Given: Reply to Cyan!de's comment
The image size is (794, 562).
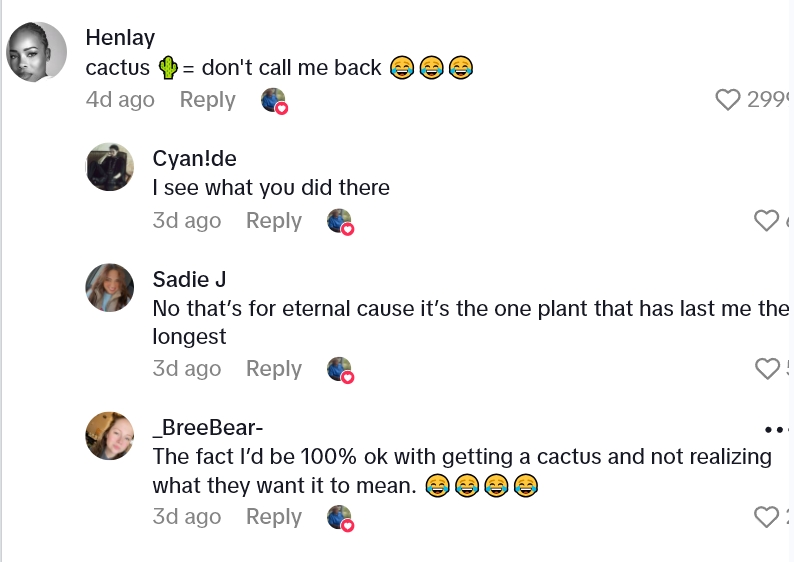Looking at the screenshot, I should tap(274, 221).
